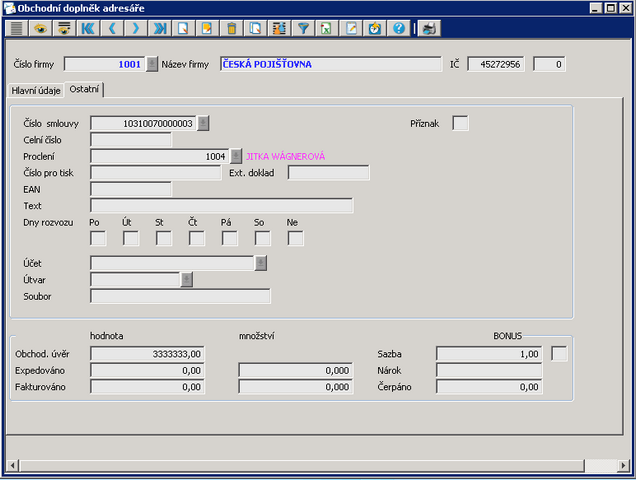This screenshot has width=636, height=480.
Task: Go to first record using toolbar arrow
Action: point(88,29)
